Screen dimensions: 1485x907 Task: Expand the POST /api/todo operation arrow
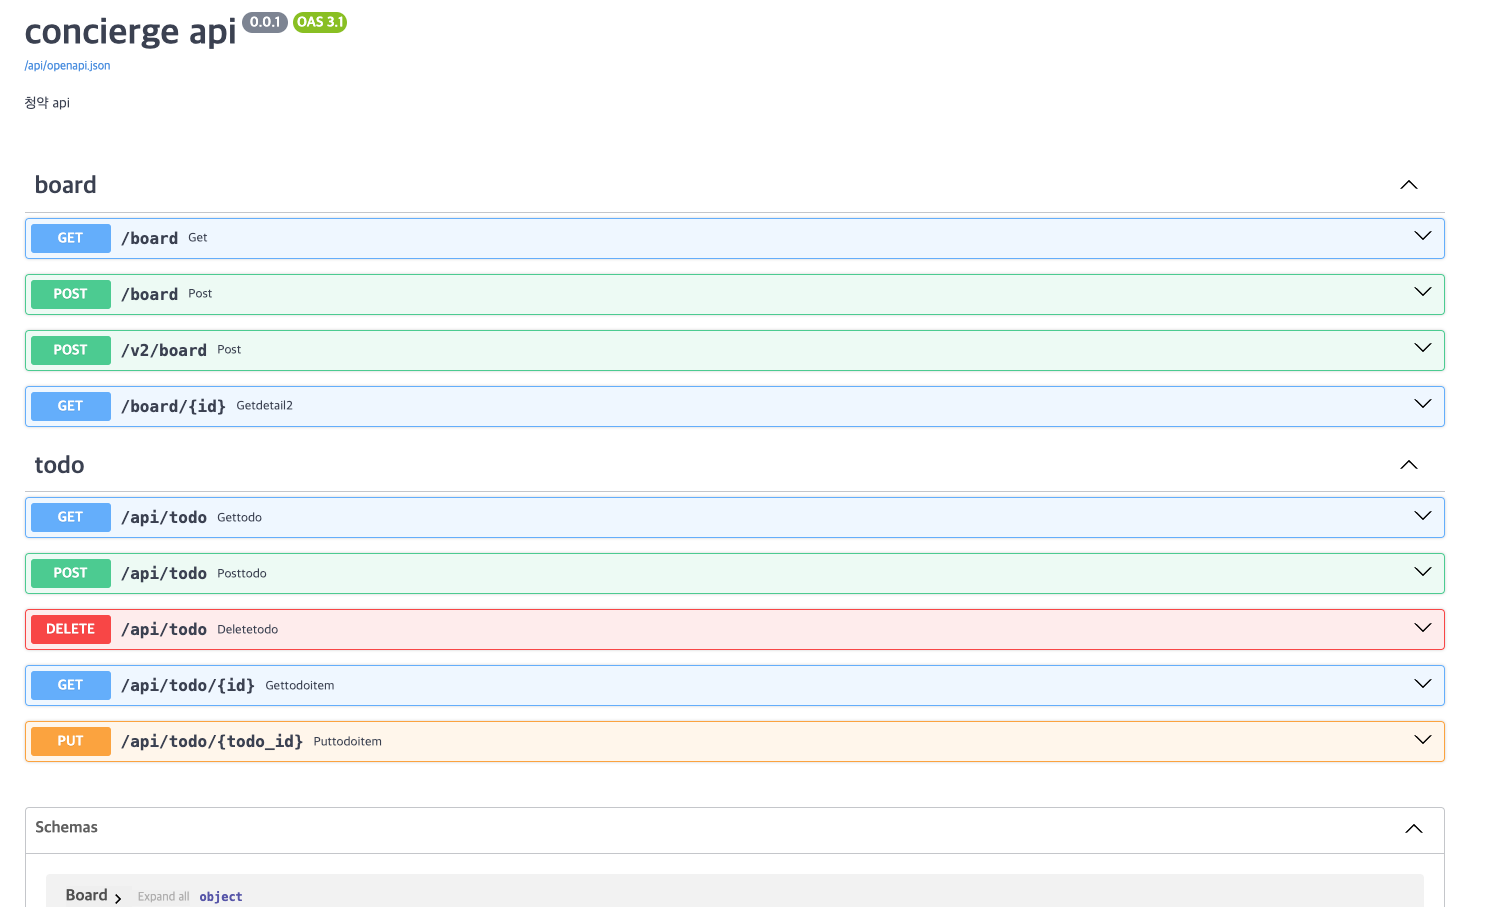click(x=1423, y=572)
